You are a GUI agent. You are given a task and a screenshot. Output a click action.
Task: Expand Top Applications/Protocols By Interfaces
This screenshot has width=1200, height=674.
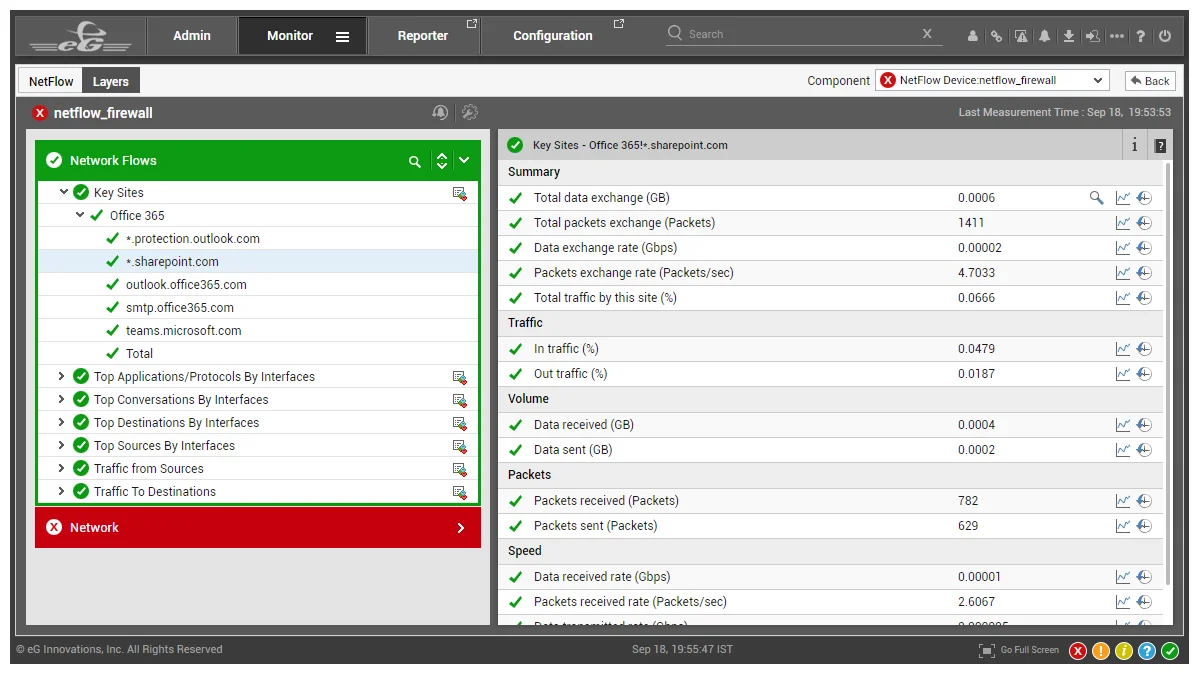[61, 376]
